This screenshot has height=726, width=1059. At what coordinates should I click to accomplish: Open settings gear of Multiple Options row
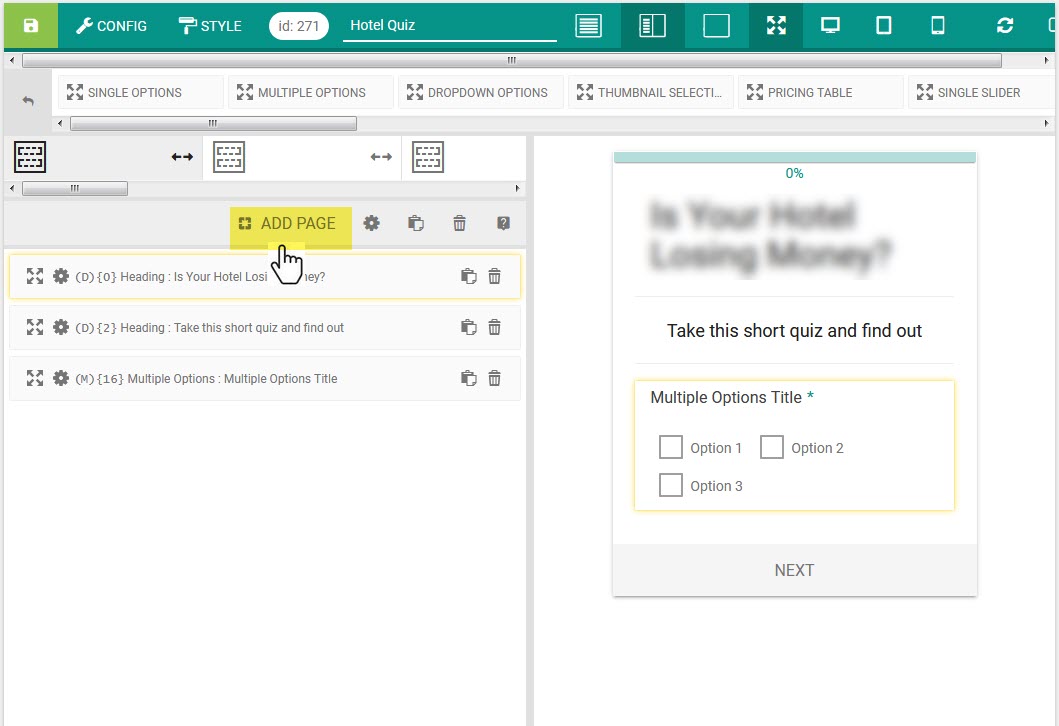pyautogui.click(x=61, y=378)
